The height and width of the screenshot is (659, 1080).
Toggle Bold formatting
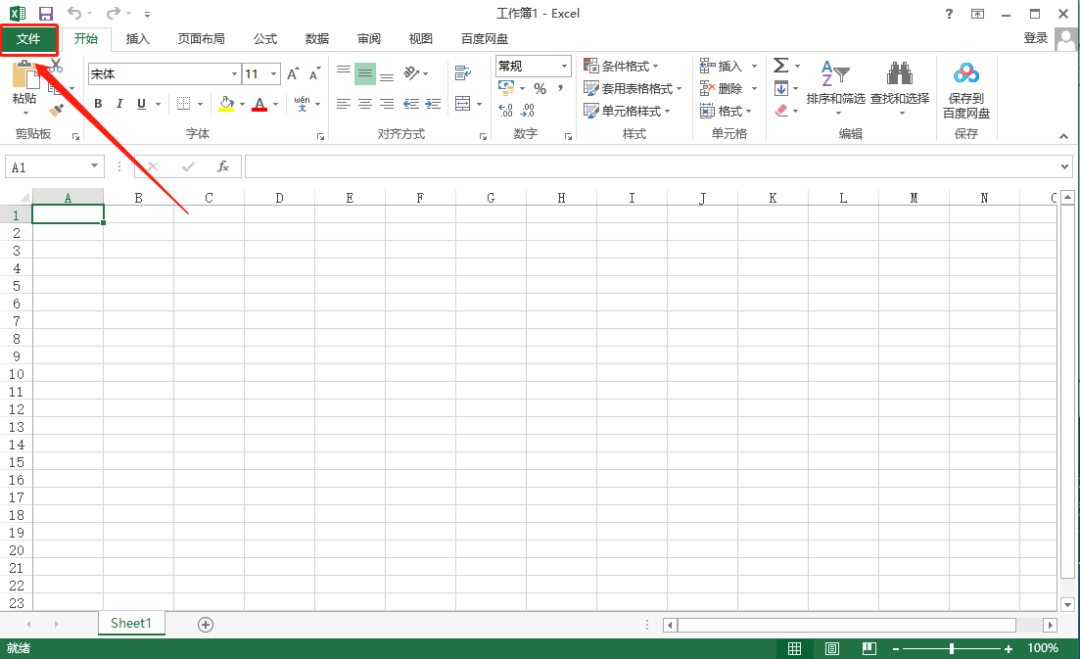[x=98, y=104]
